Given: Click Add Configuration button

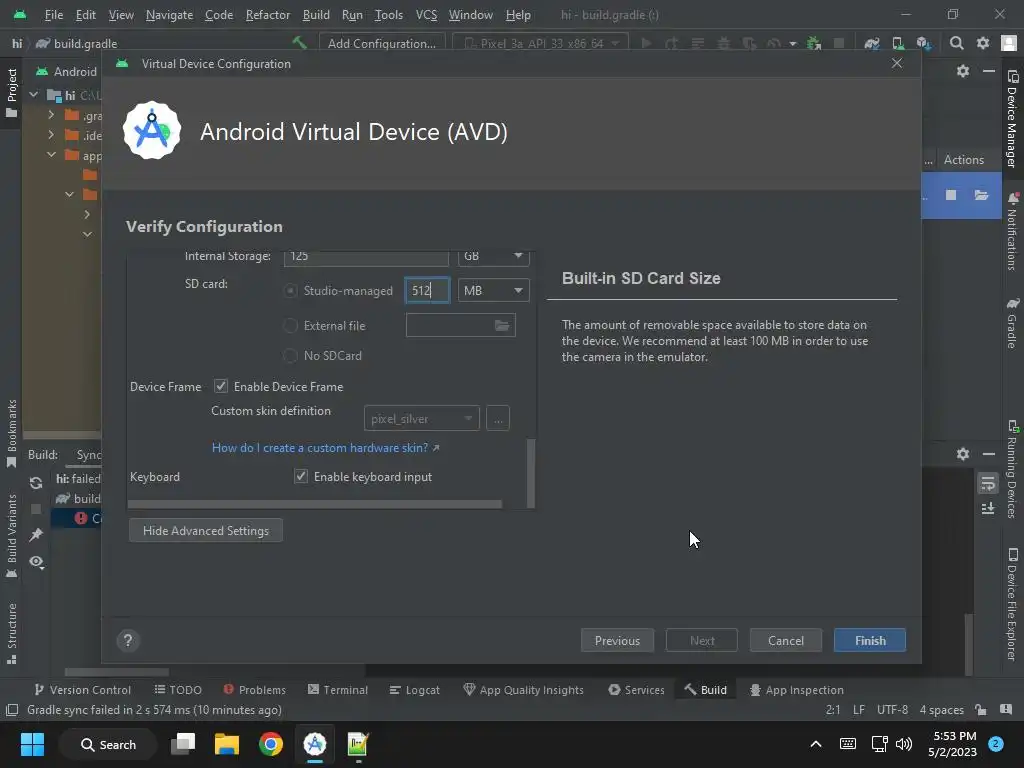Looking at the screenshot, I should pos(381,43).
